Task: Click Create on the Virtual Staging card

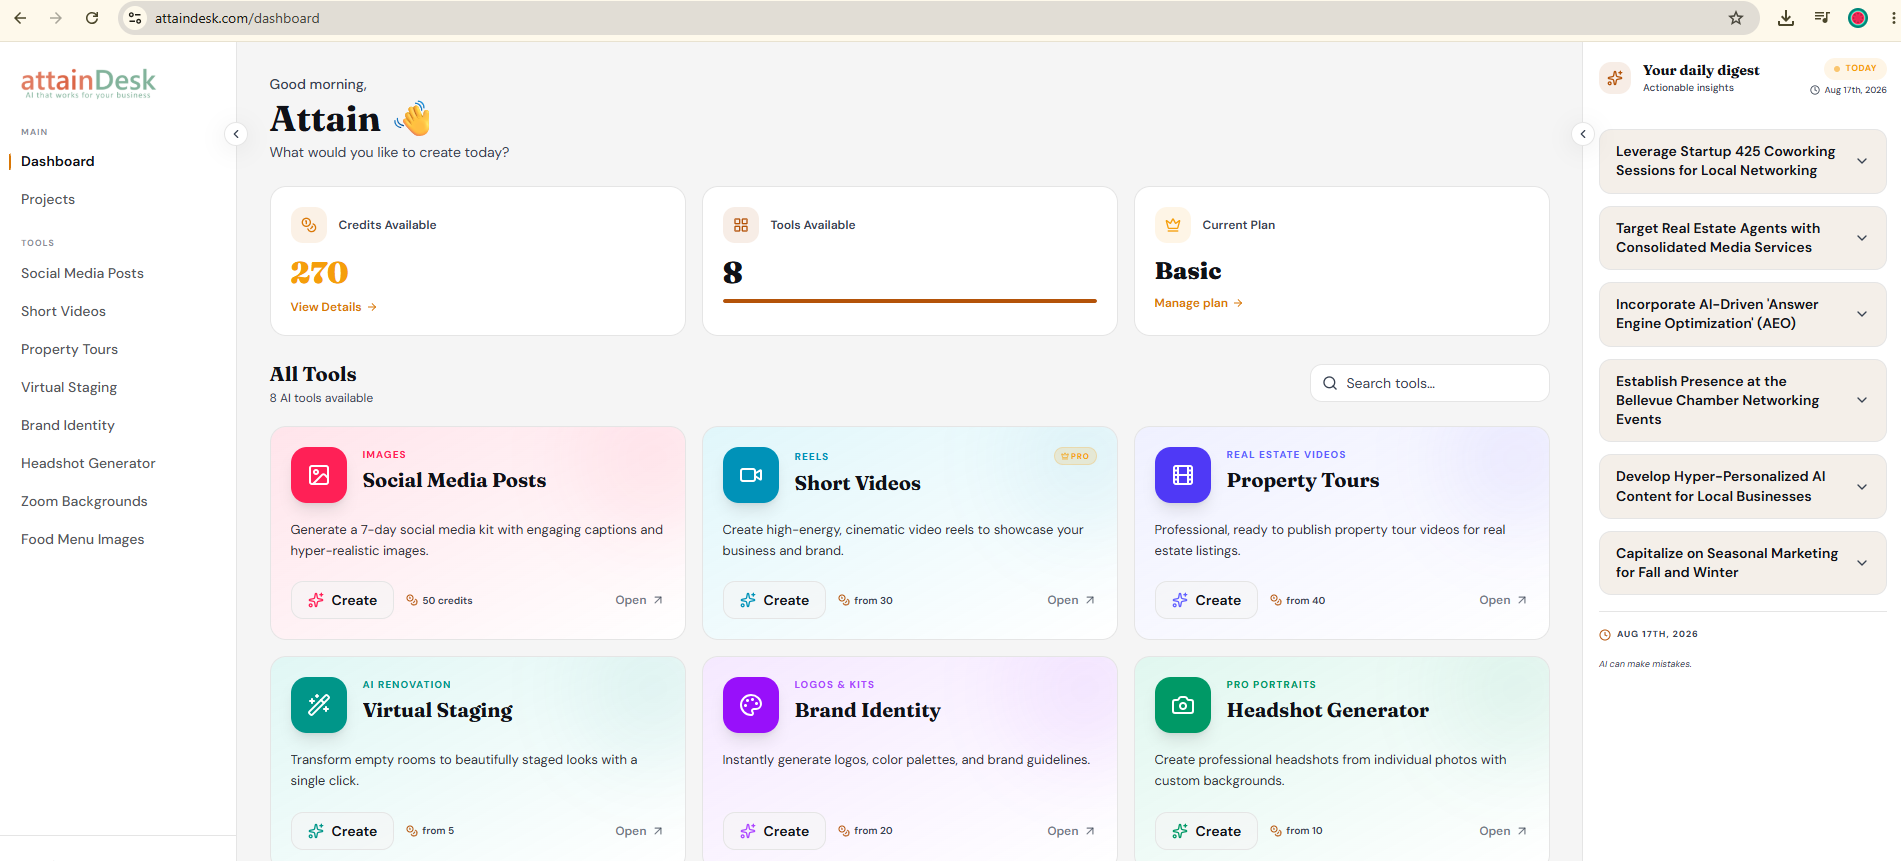Action: [342, 831]
